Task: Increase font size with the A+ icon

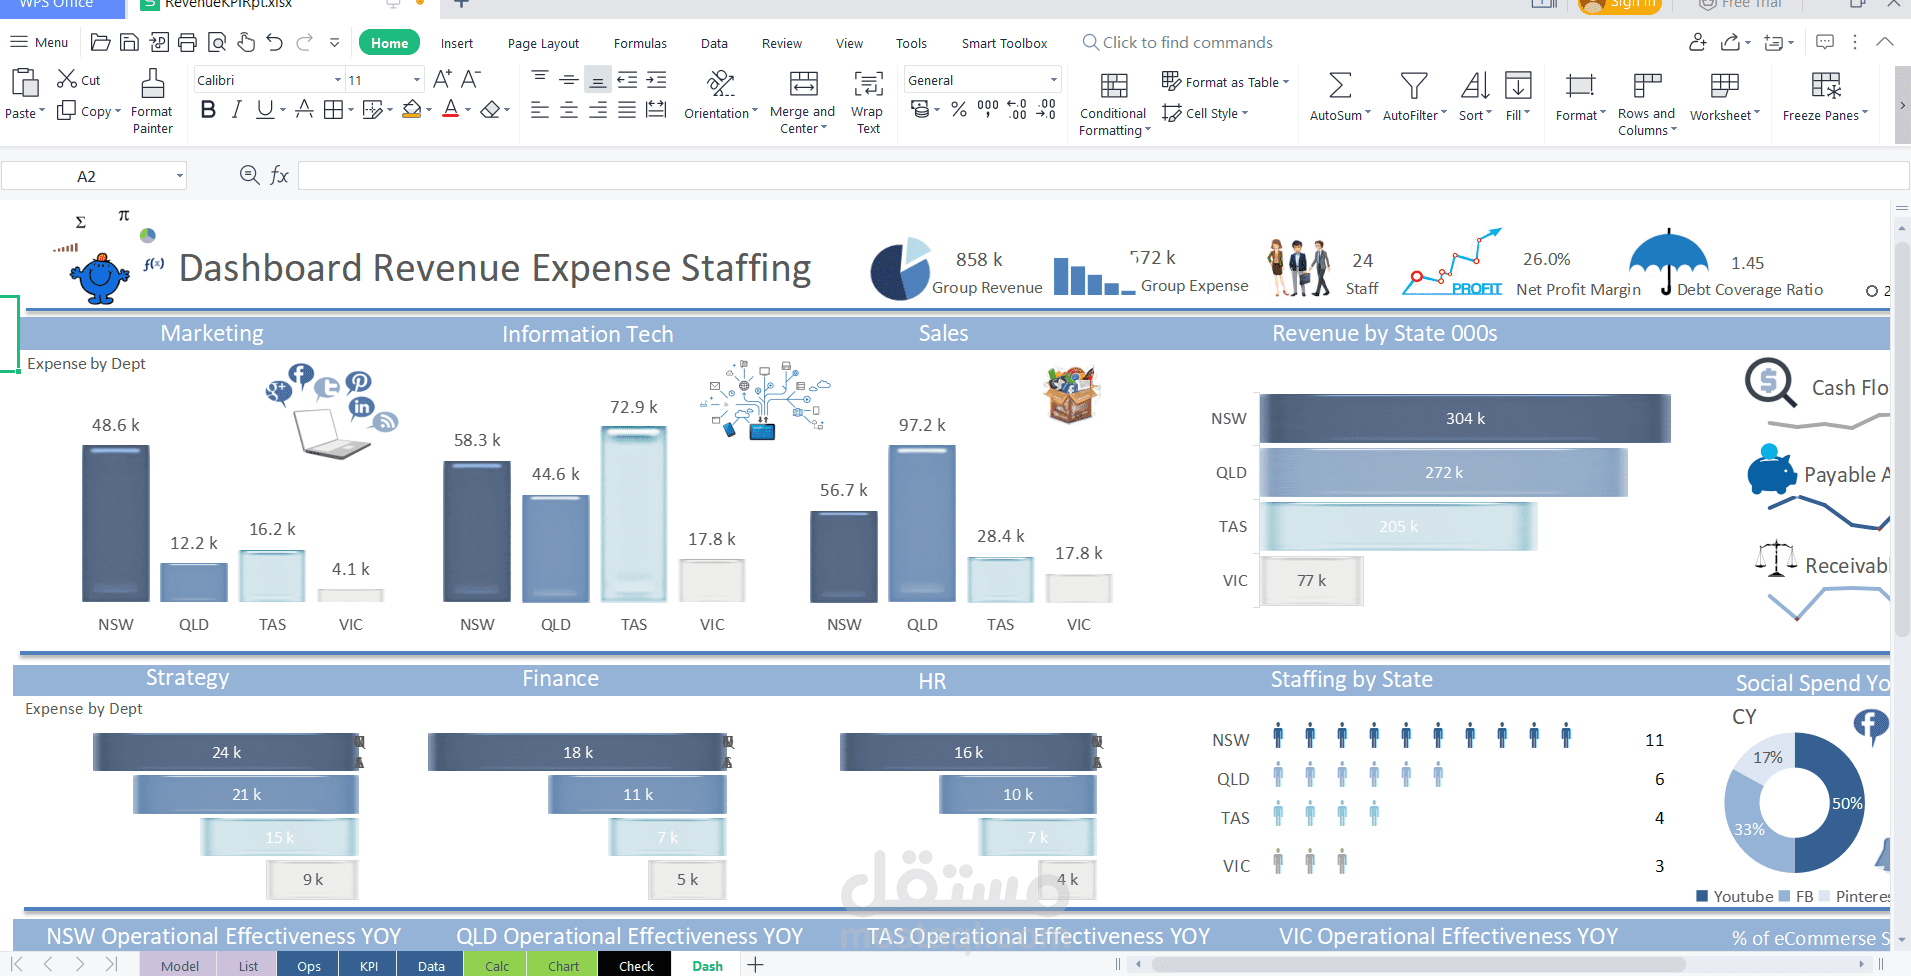Action: point(442,79)
